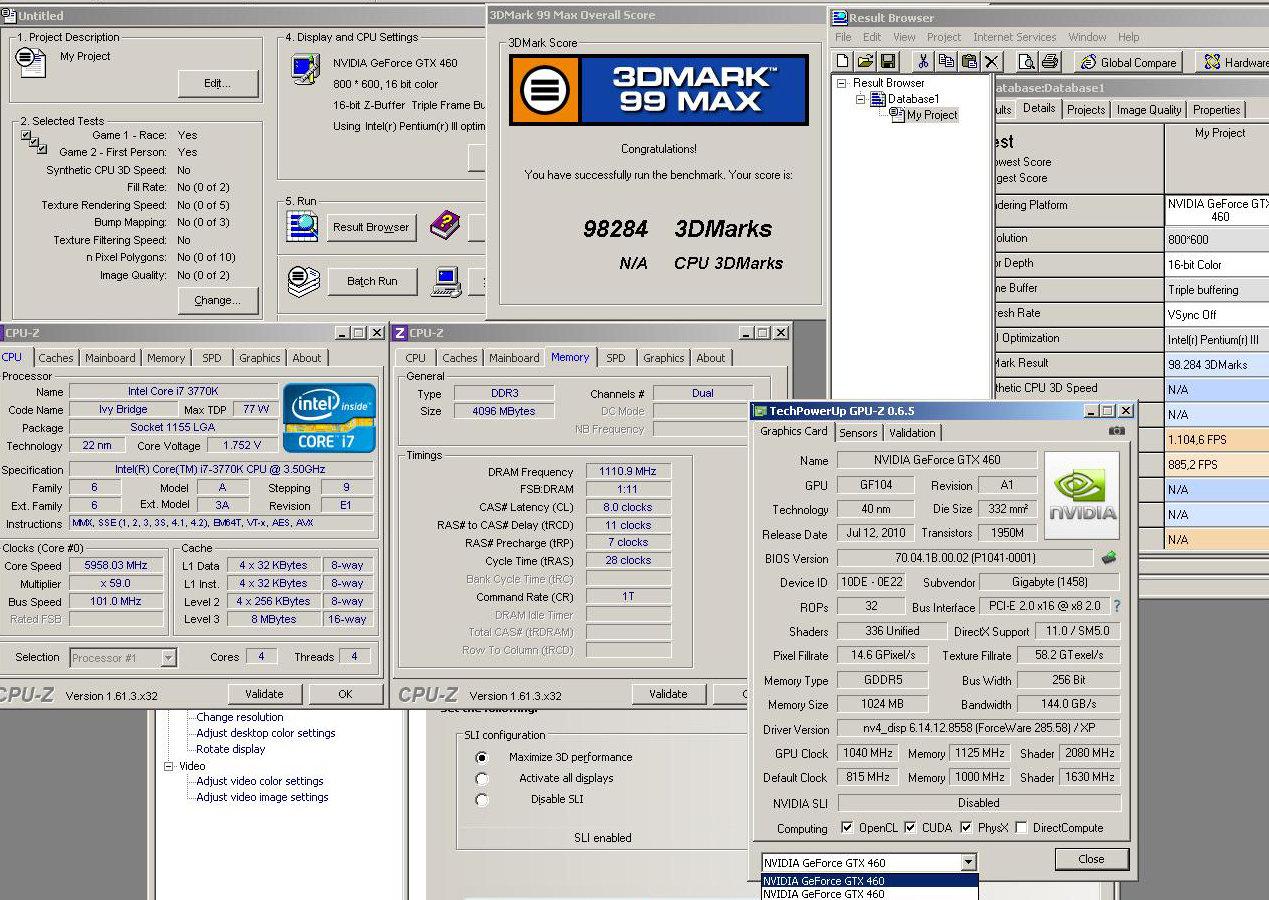Click the Change... button in Selected Tests
The width and height of the screenshot is (1269, 900).
click(x=218, y=300)
